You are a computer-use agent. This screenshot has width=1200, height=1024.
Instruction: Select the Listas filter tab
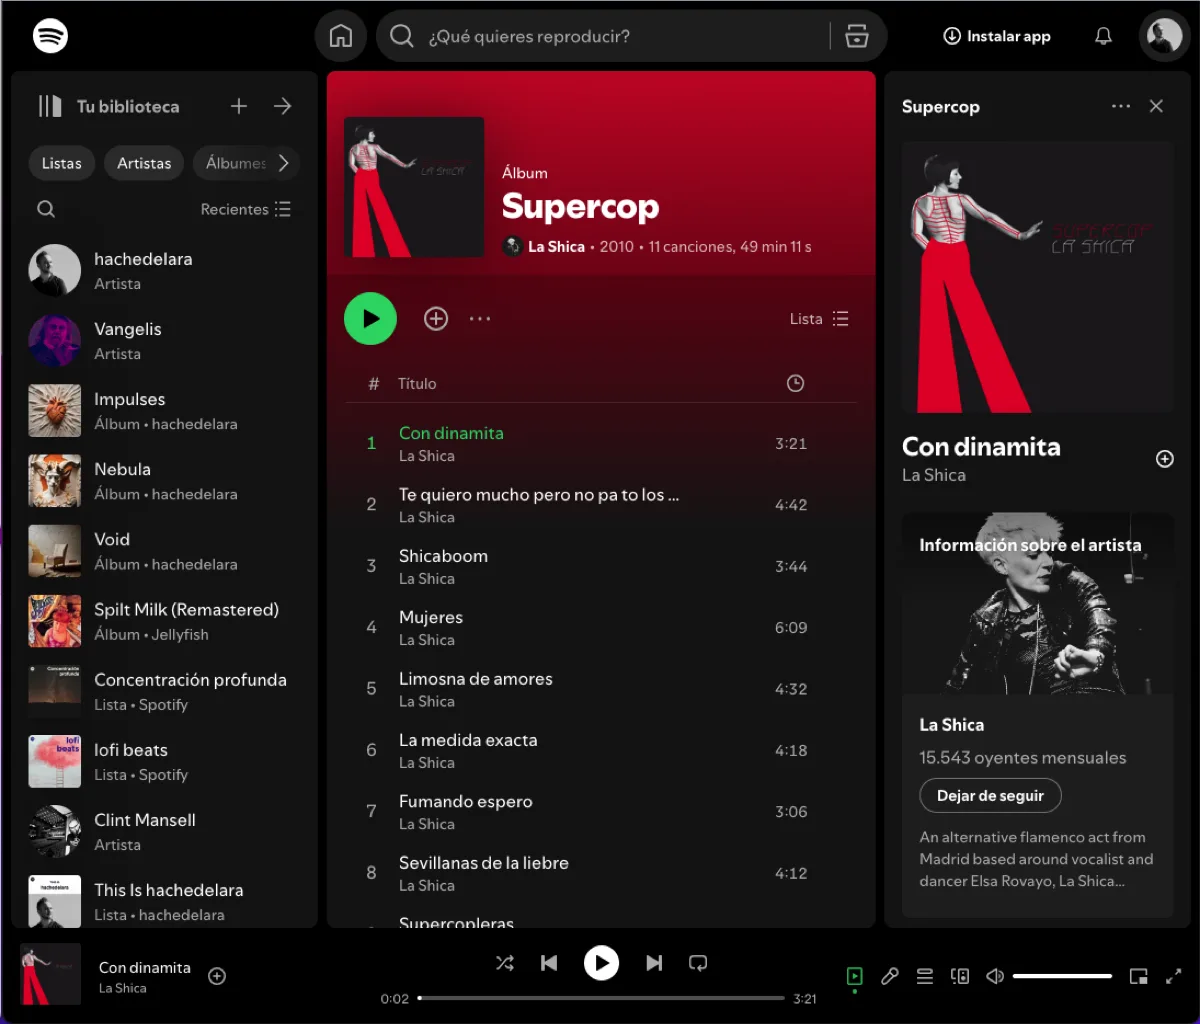62,163
